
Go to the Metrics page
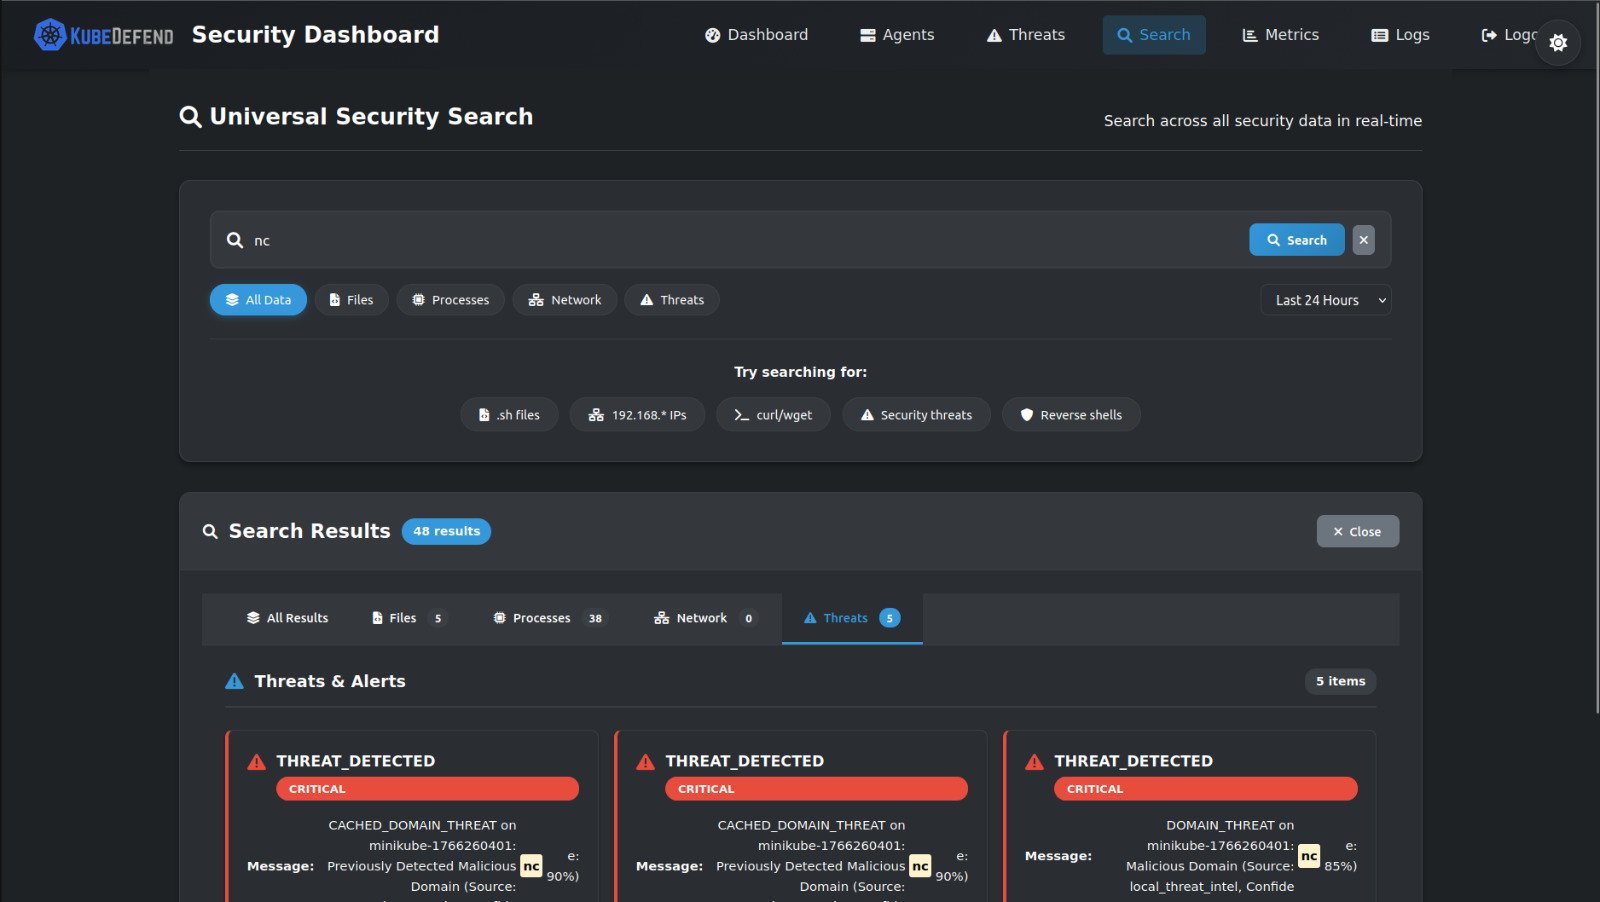coord(1280,35)
